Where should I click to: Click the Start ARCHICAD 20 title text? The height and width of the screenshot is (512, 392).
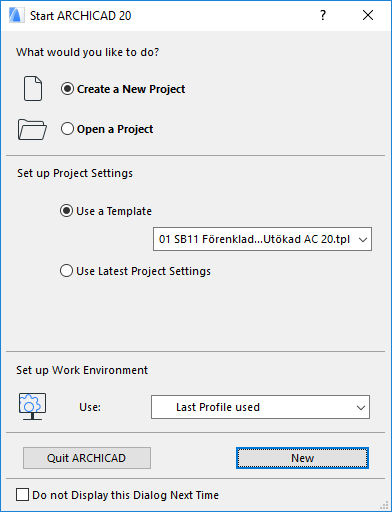click(x=81, y=16)
